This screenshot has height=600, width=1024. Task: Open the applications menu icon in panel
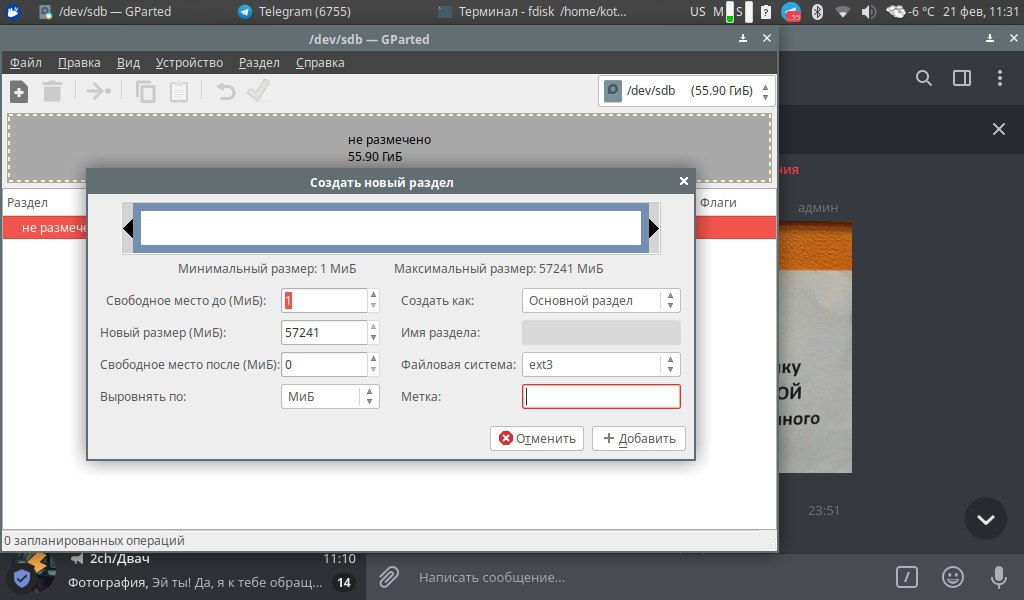pyautogui.click(x=12, y=11)
